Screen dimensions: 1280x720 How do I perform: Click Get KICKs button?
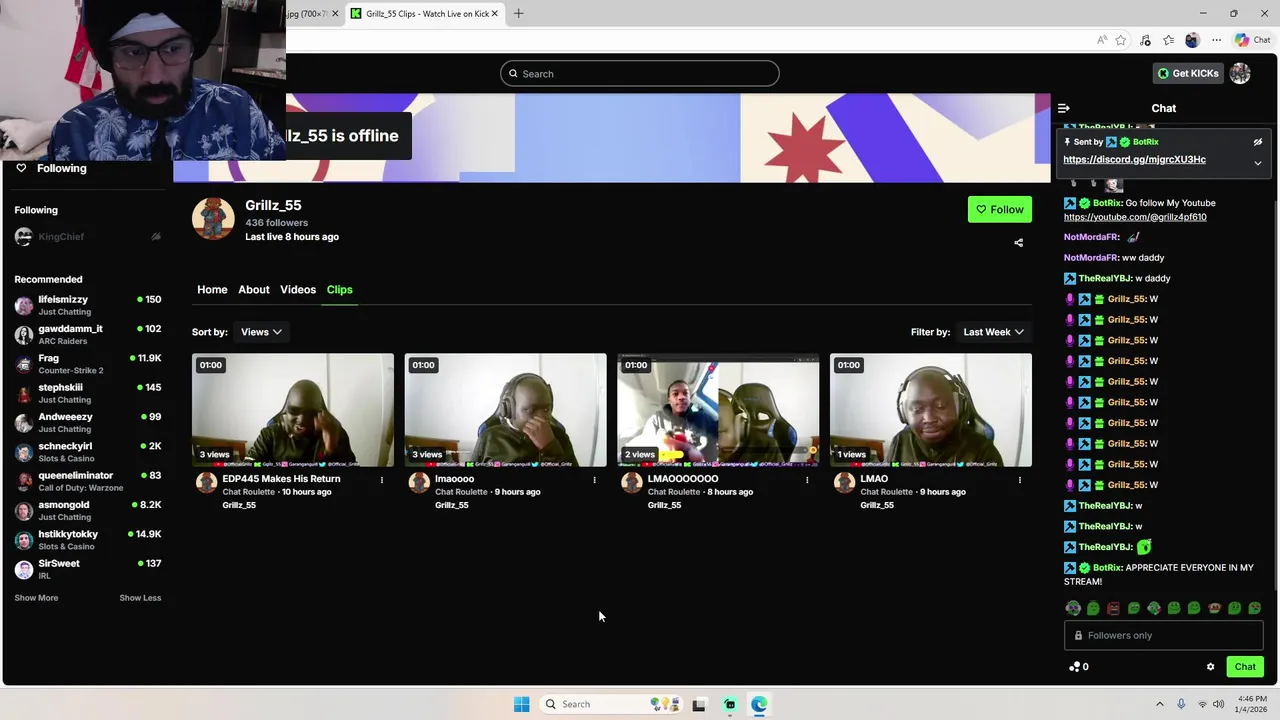point(1188,74)
